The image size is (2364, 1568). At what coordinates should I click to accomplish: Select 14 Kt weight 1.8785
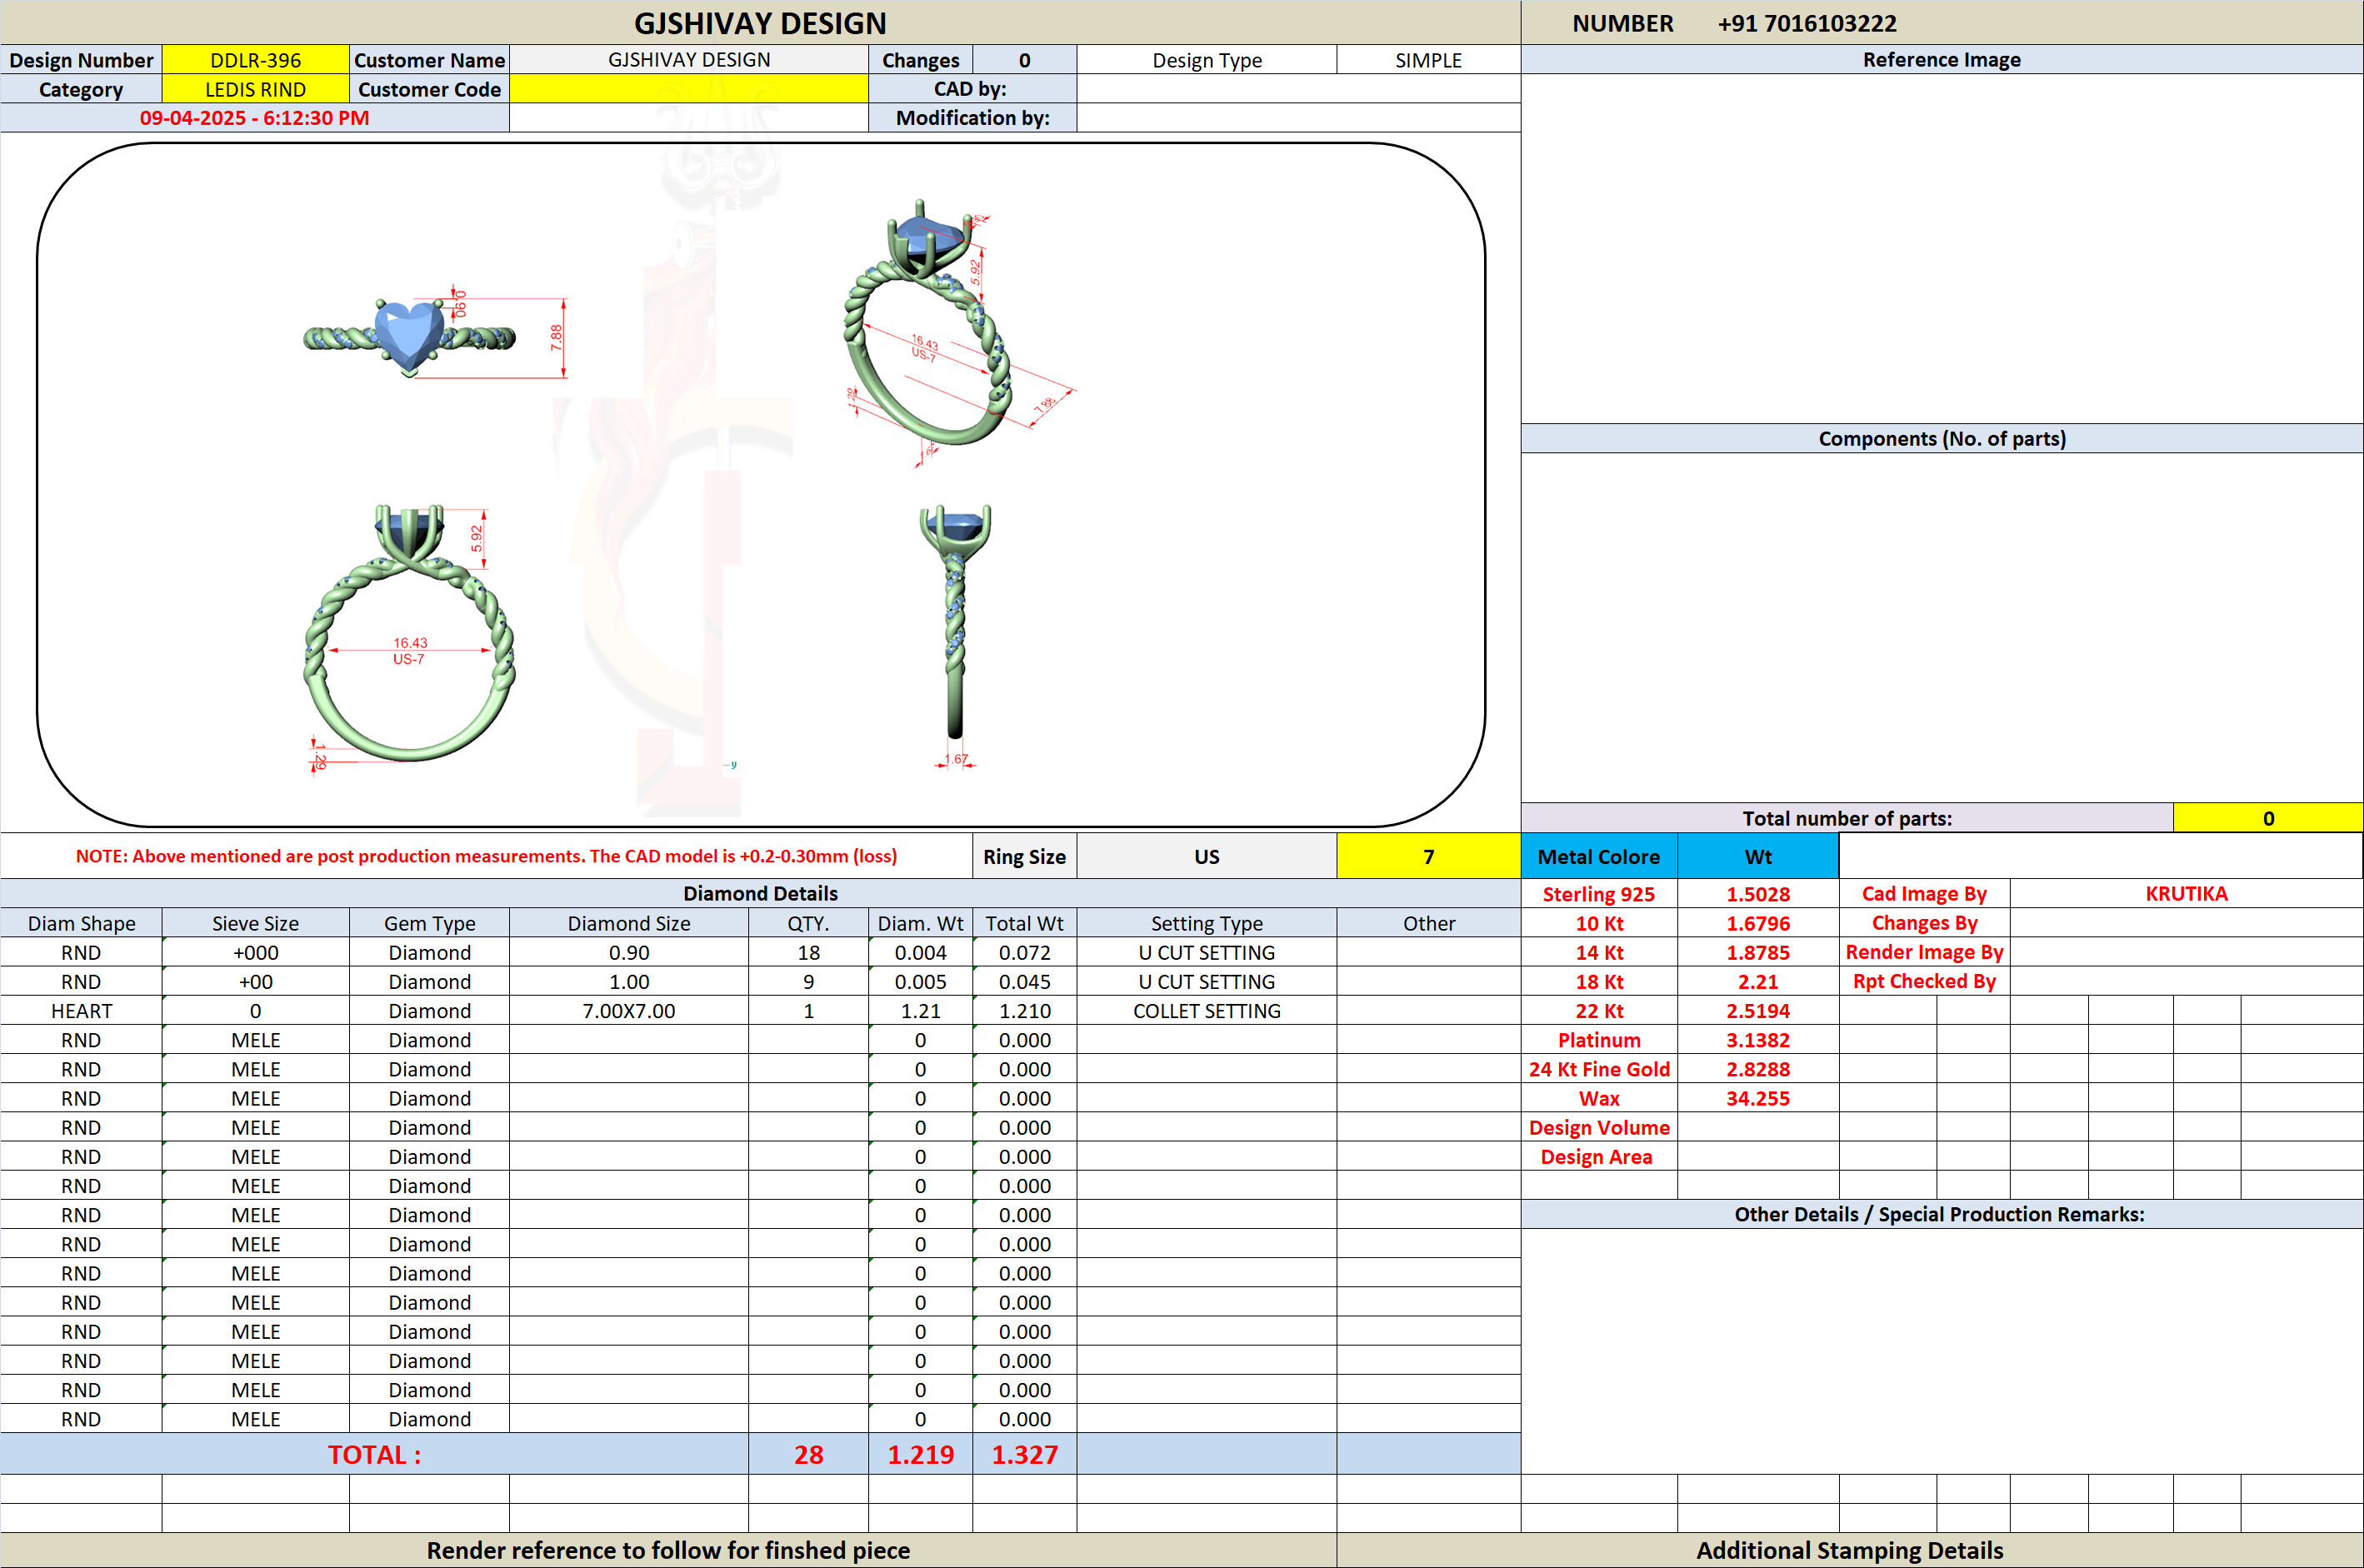[1758, 952]
